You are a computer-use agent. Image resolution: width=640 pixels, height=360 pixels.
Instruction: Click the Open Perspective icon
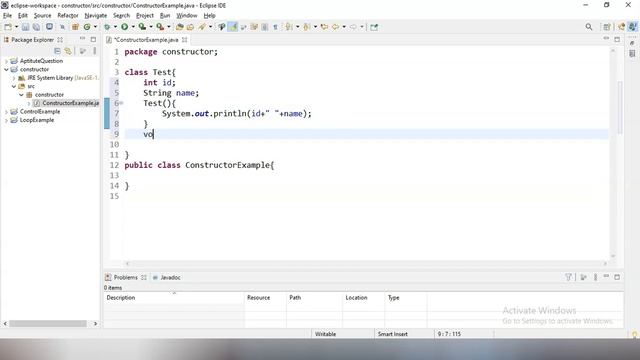point(607,27)
